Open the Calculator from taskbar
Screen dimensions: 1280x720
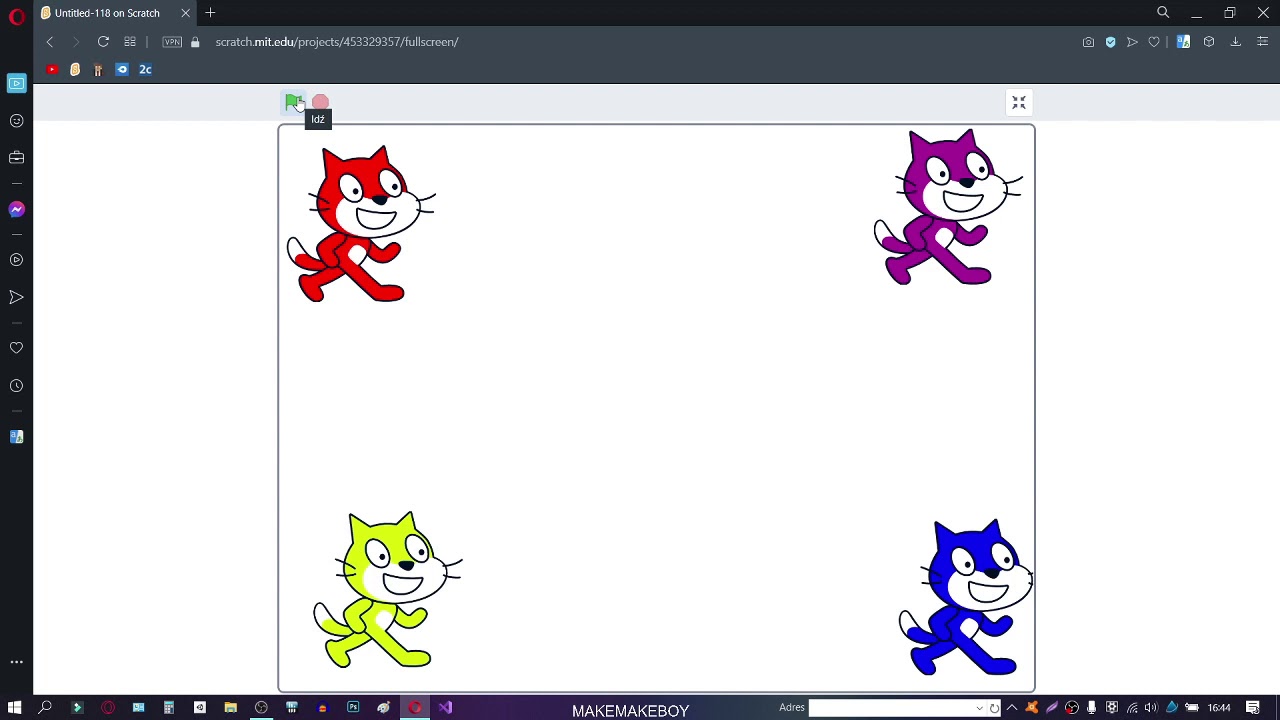[169, 707]
